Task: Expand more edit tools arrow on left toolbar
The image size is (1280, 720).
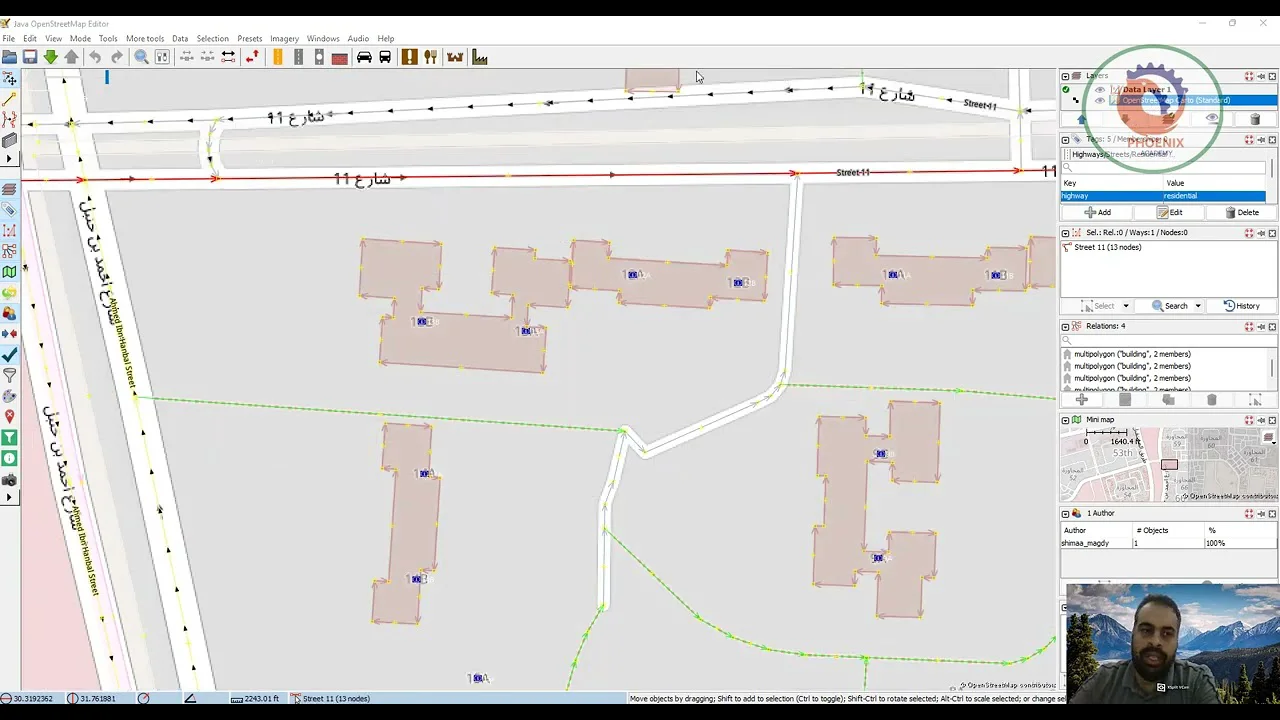Action: [9, 159]
